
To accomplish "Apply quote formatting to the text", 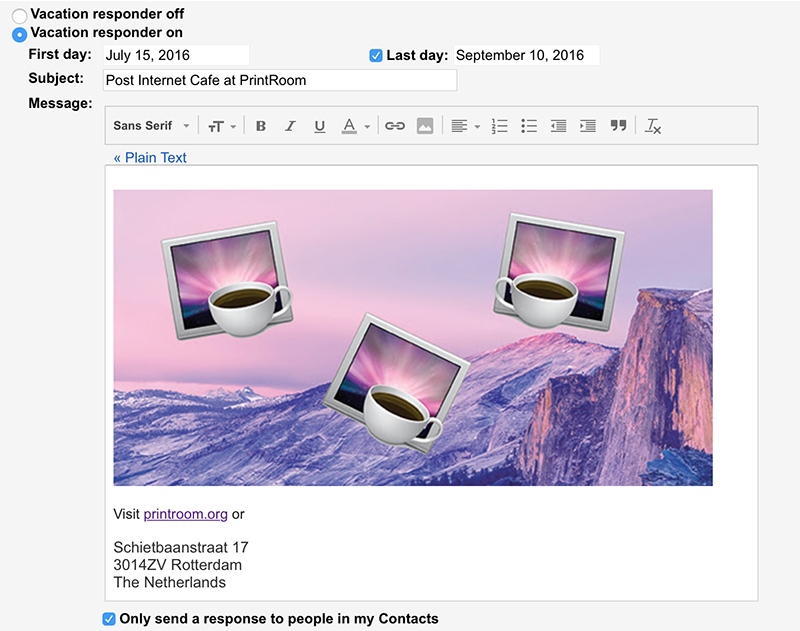I will pos(618,126).
